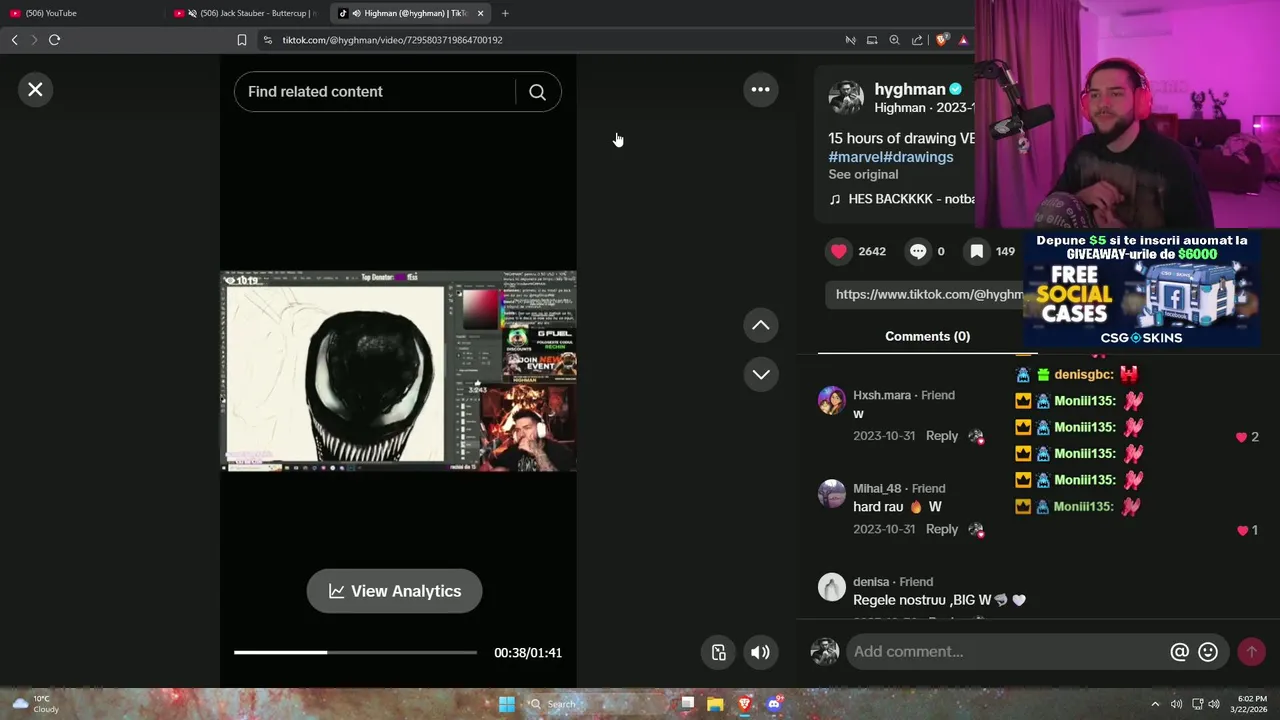Go back in browser history
Image resolution: width=1280 pixels, height=720 pixels.
point(14,40)
